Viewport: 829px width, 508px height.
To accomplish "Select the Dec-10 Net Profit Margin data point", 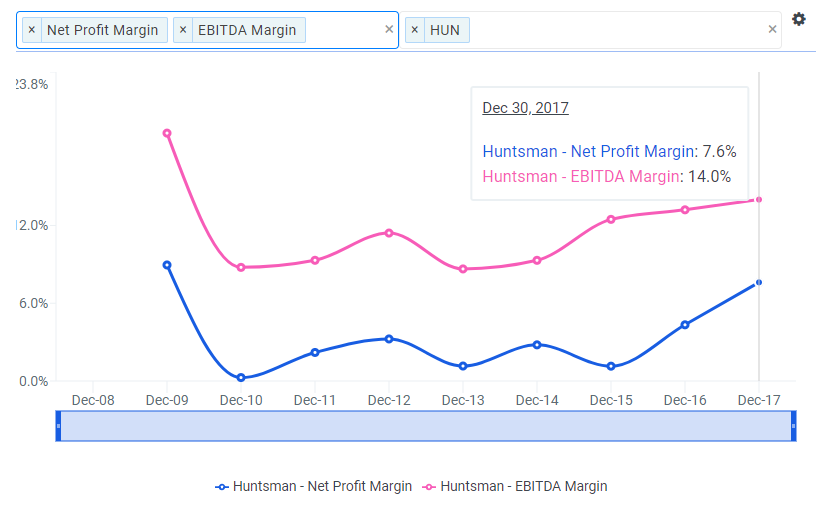I will 241,377.
